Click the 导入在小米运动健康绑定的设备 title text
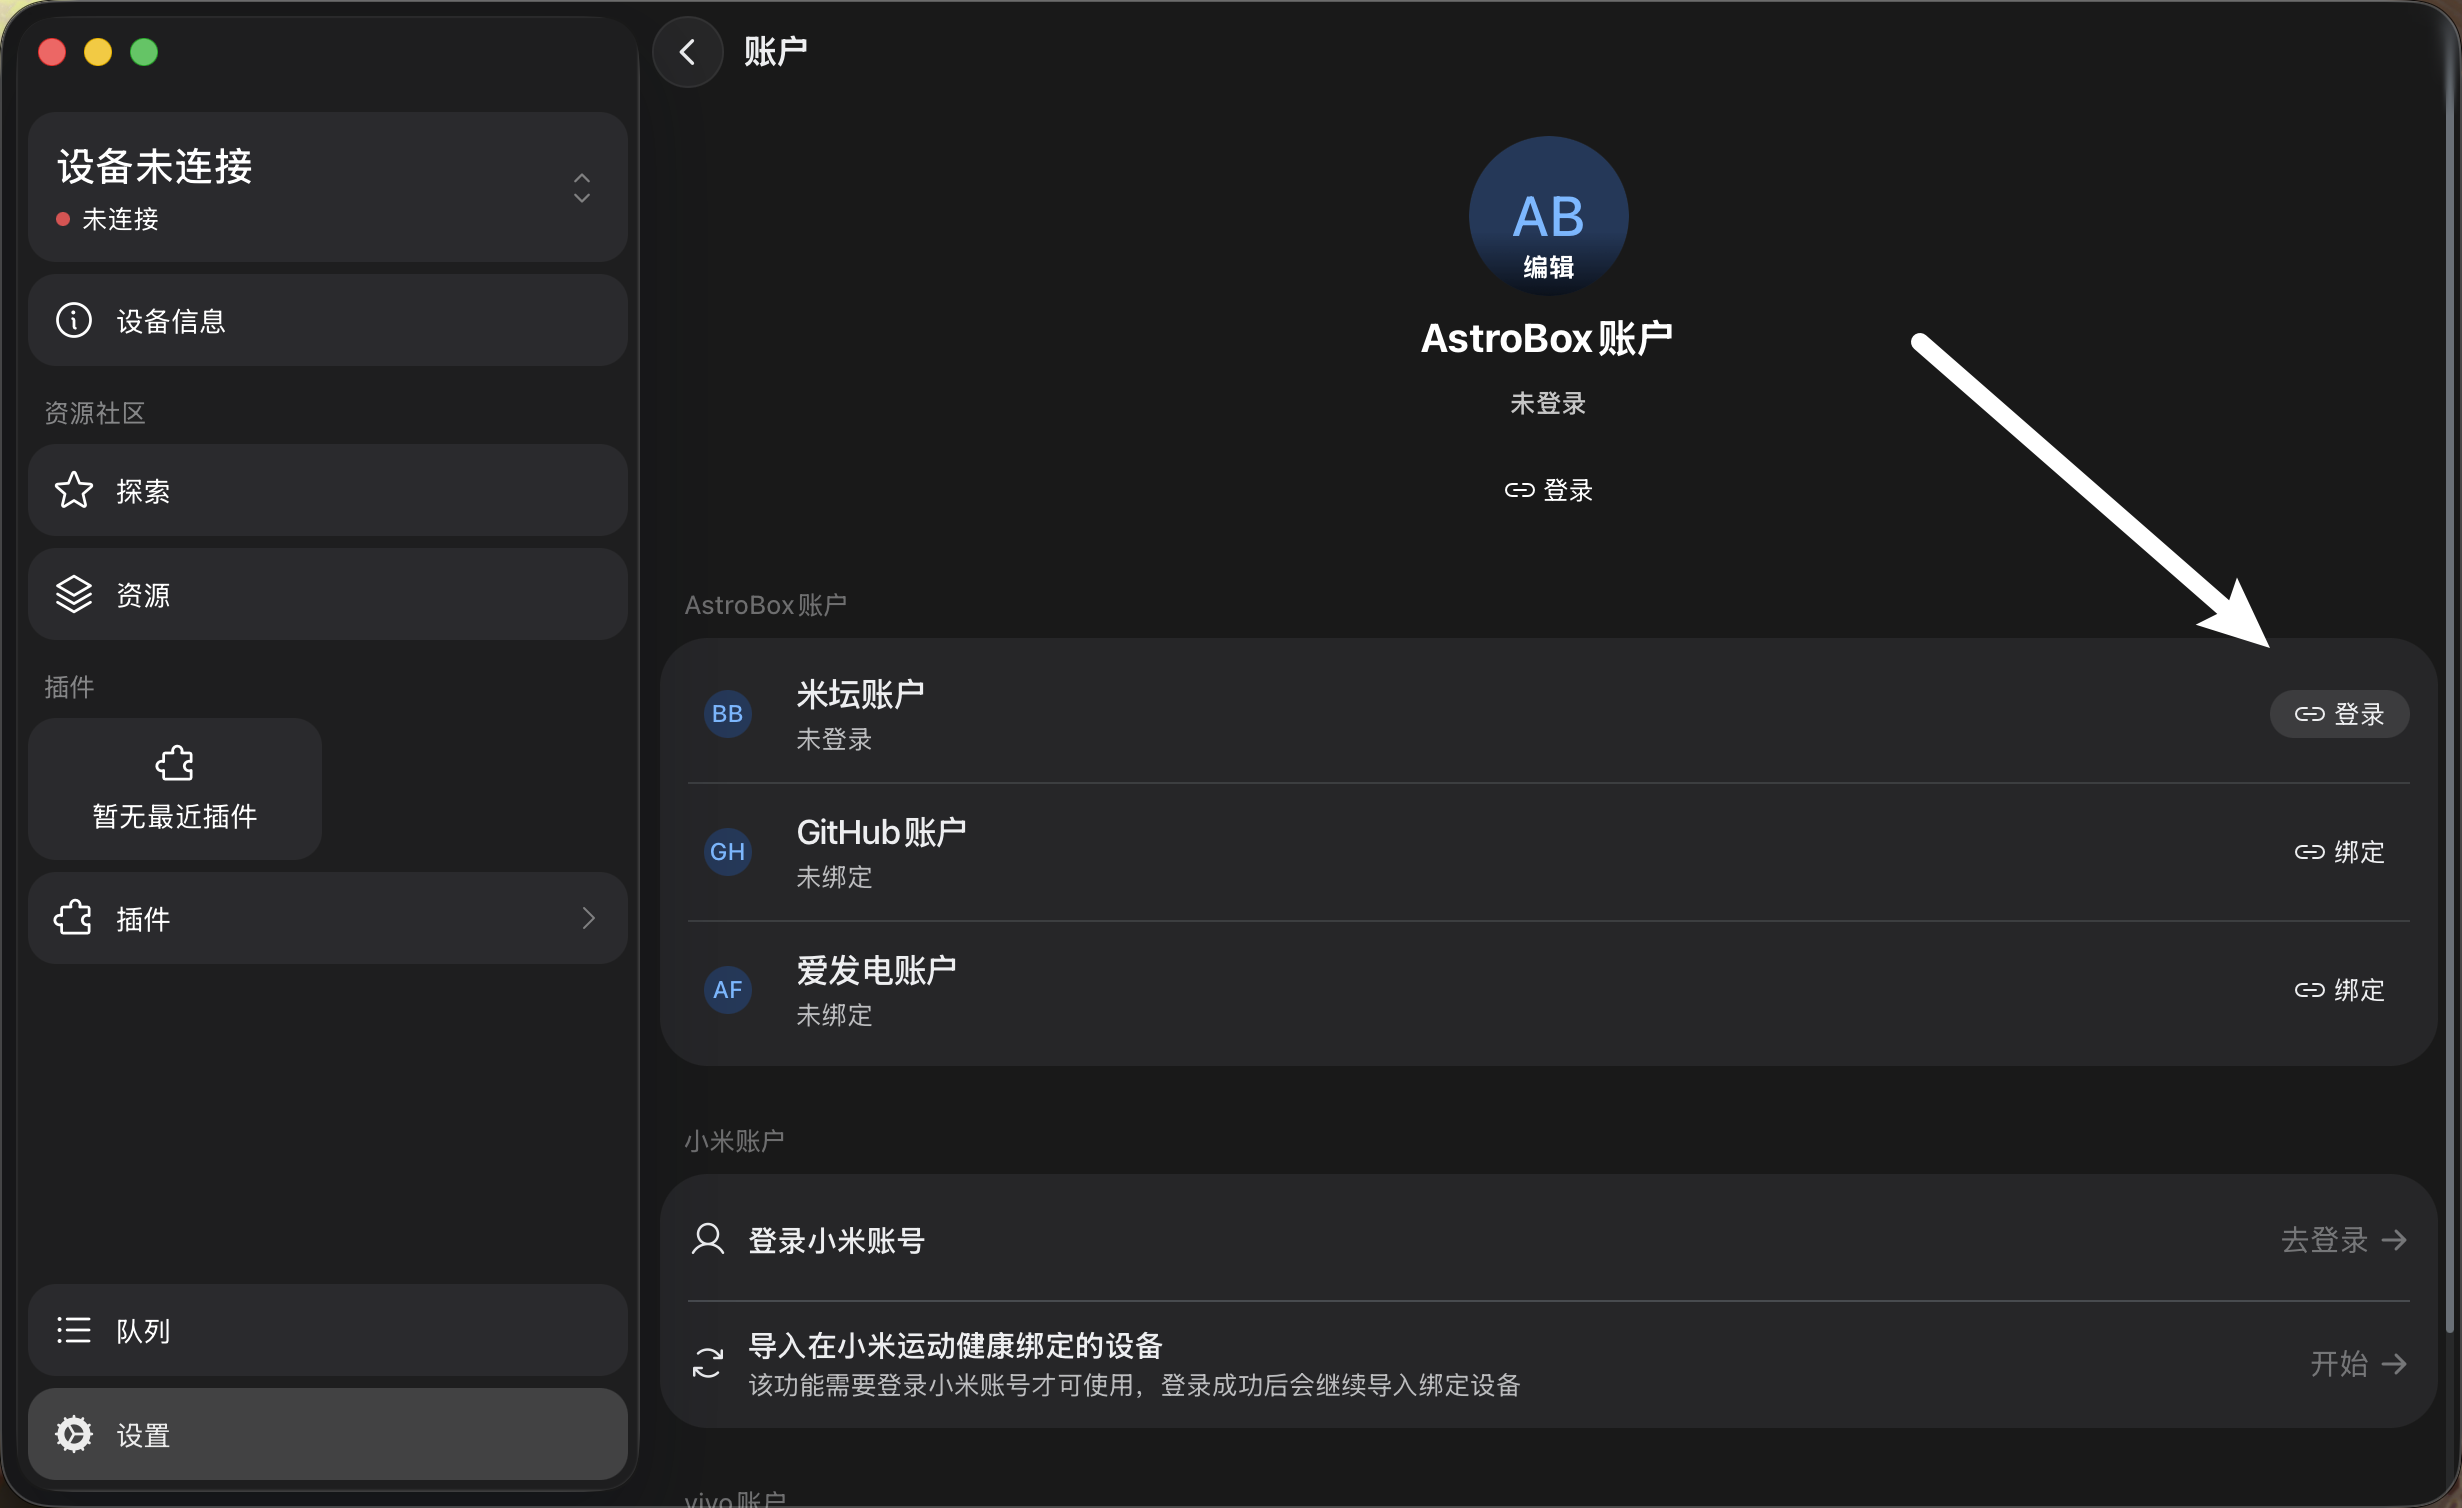Viewport: 2462px width, 1508px height. click(955, 1345)
